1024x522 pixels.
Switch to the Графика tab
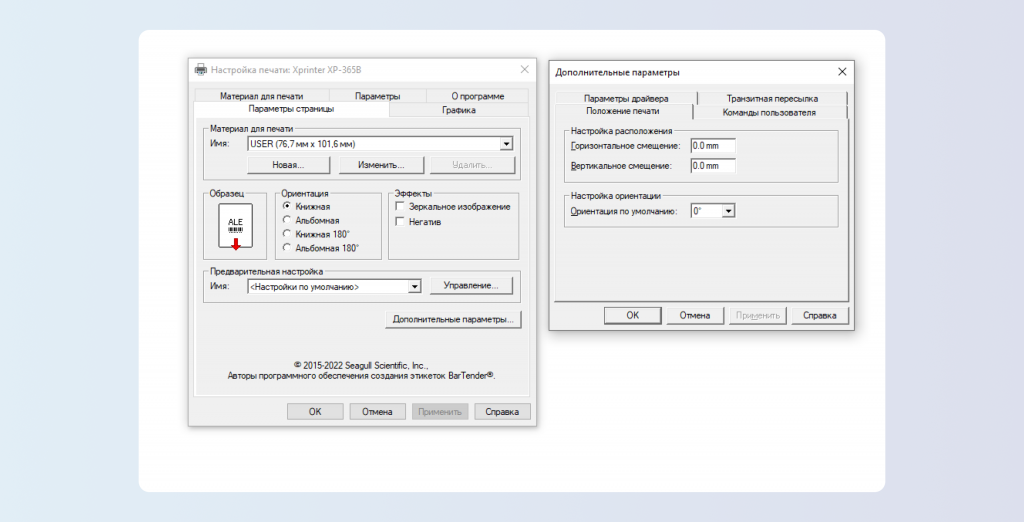coord(459,110)
